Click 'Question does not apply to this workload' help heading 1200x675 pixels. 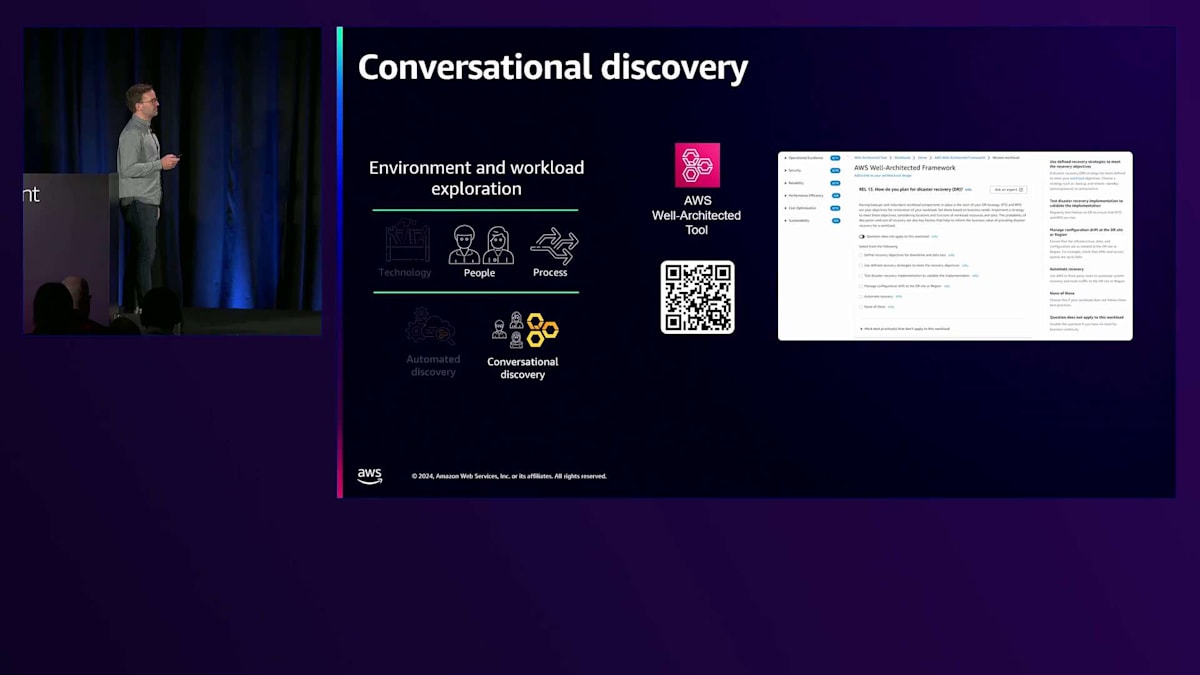tap(1086, 317)
